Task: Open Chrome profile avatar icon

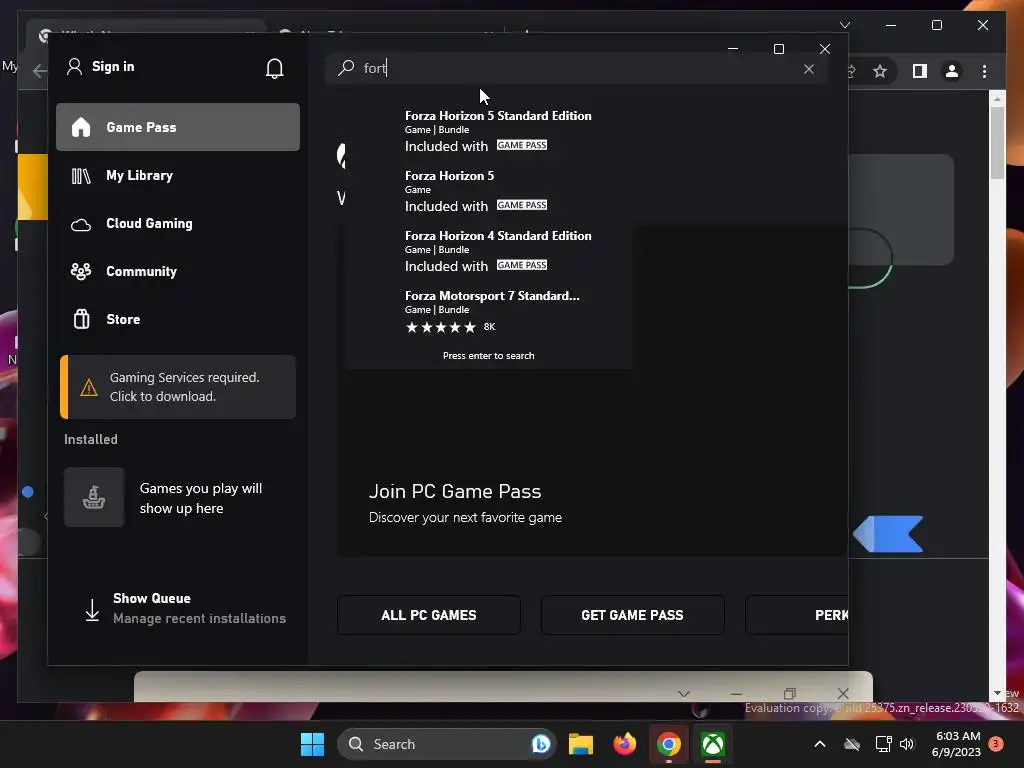Action: 952,71
